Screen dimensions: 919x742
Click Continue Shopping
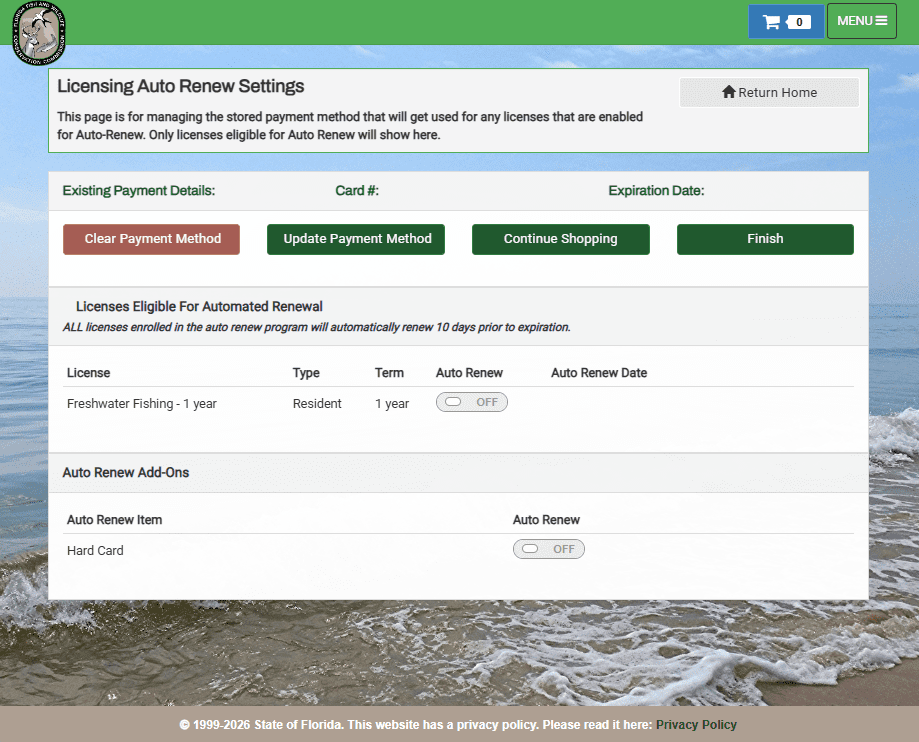point(560,239)
